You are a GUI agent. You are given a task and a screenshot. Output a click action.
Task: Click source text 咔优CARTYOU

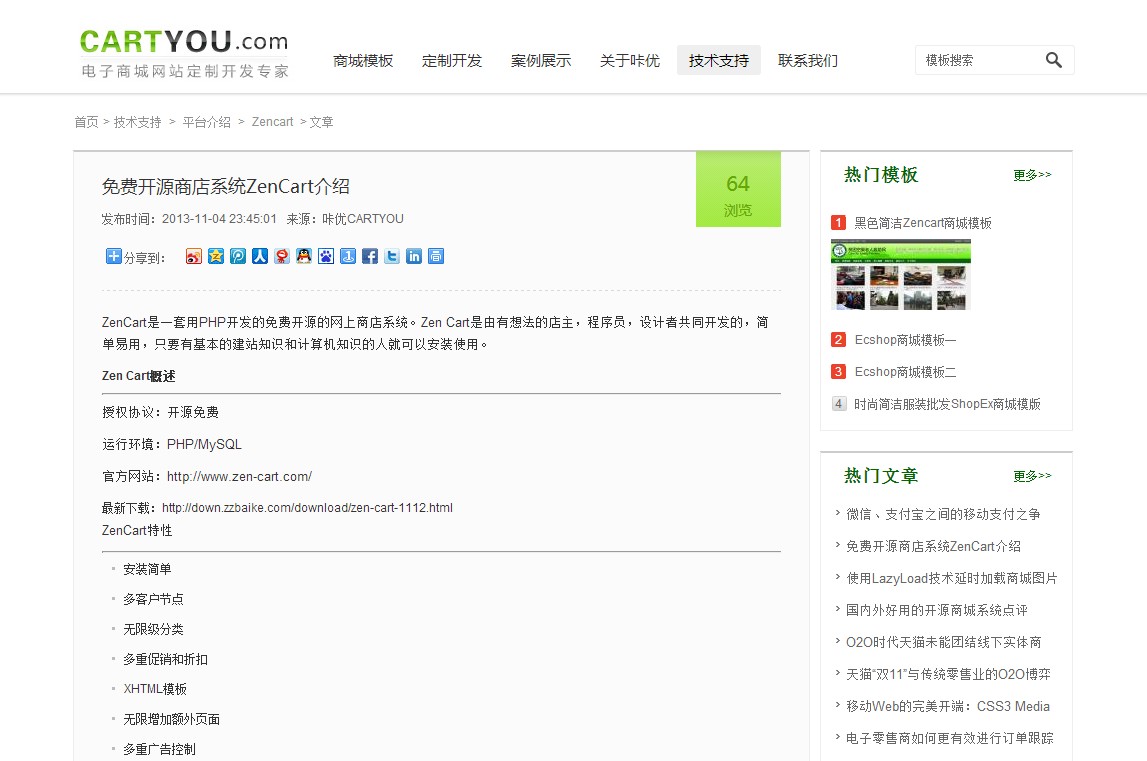click(363, 219)
